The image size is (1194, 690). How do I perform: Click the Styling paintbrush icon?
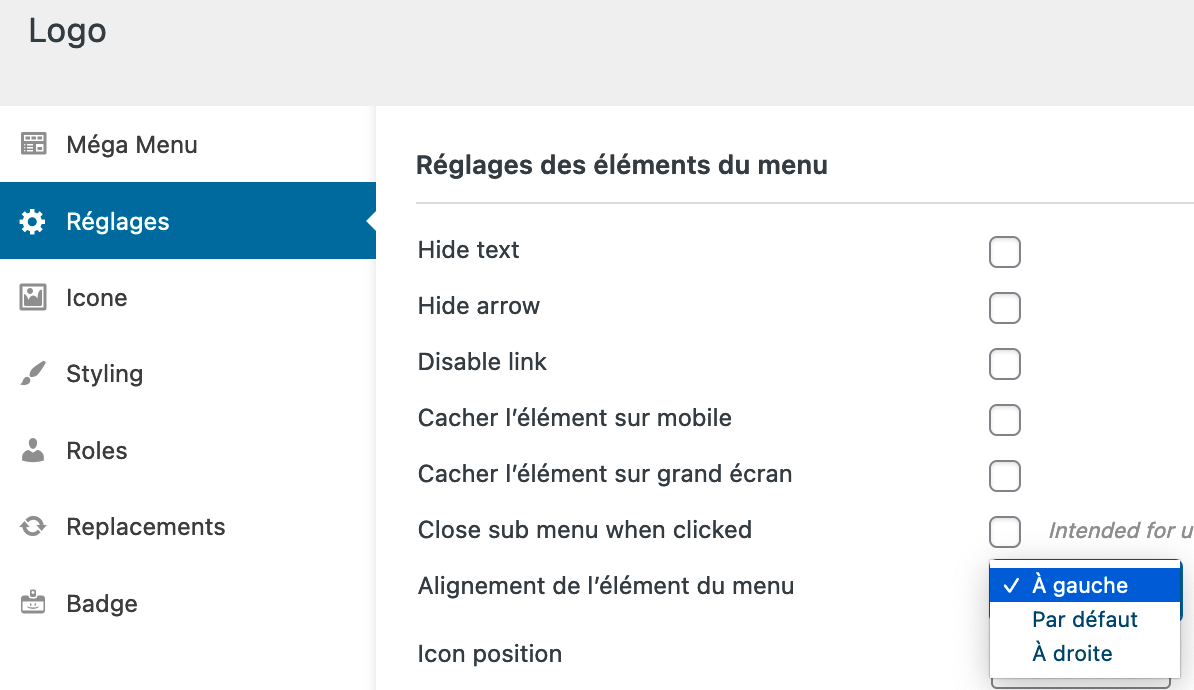[x=34, y=374]
